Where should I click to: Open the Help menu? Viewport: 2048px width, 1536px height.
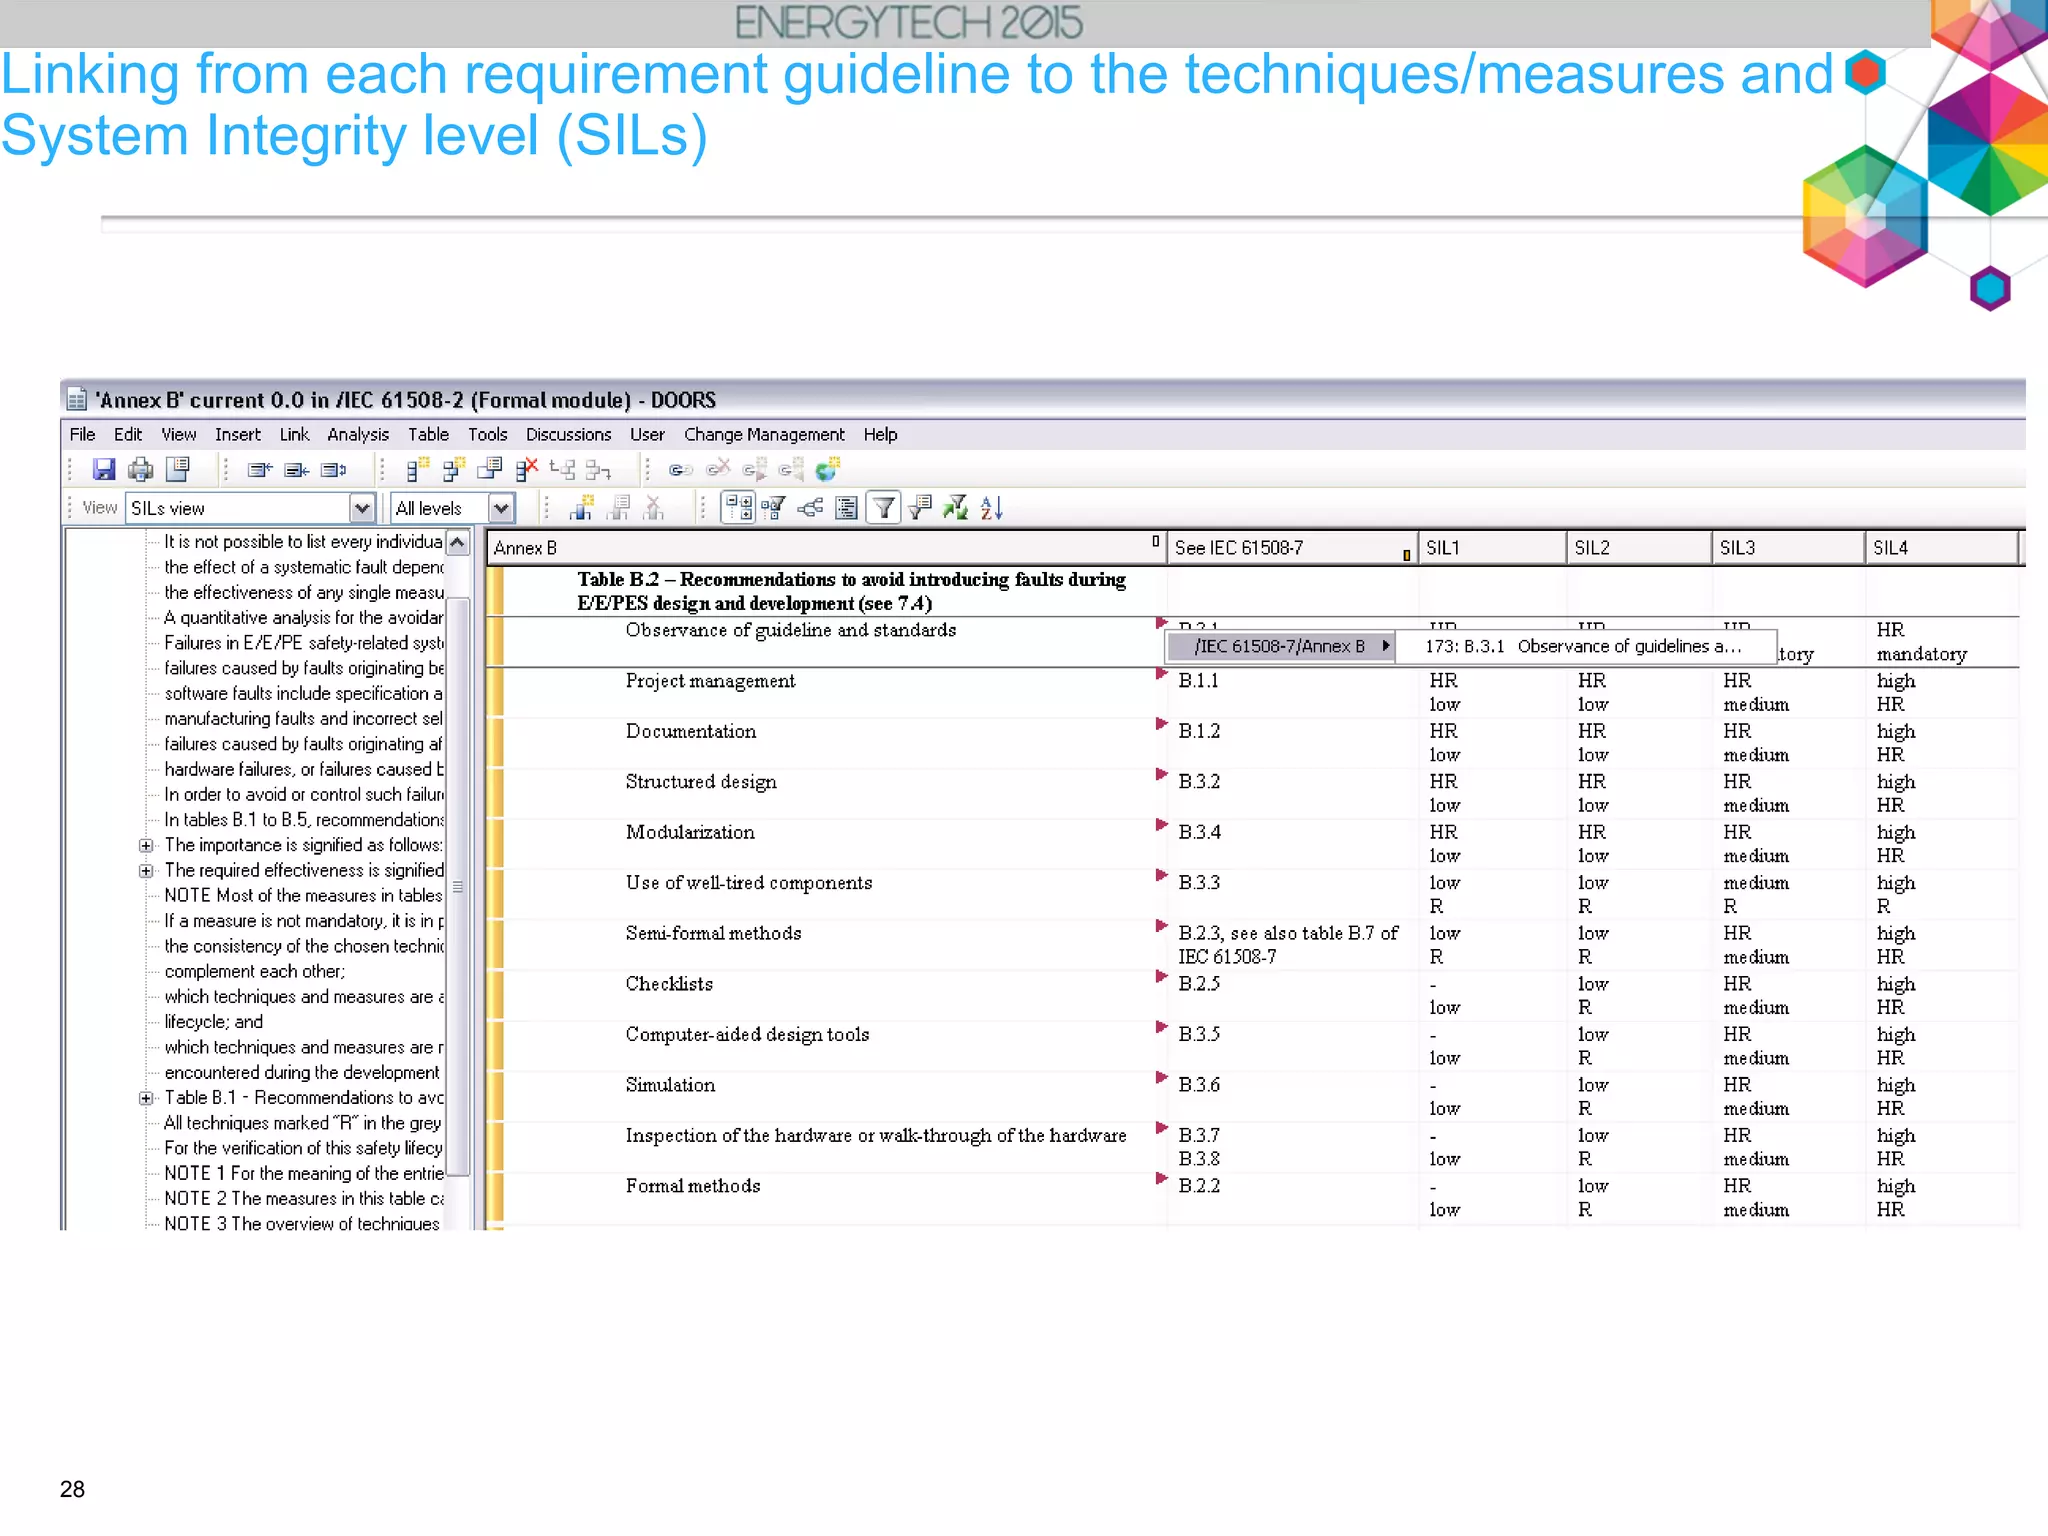[x=880, y=434]
